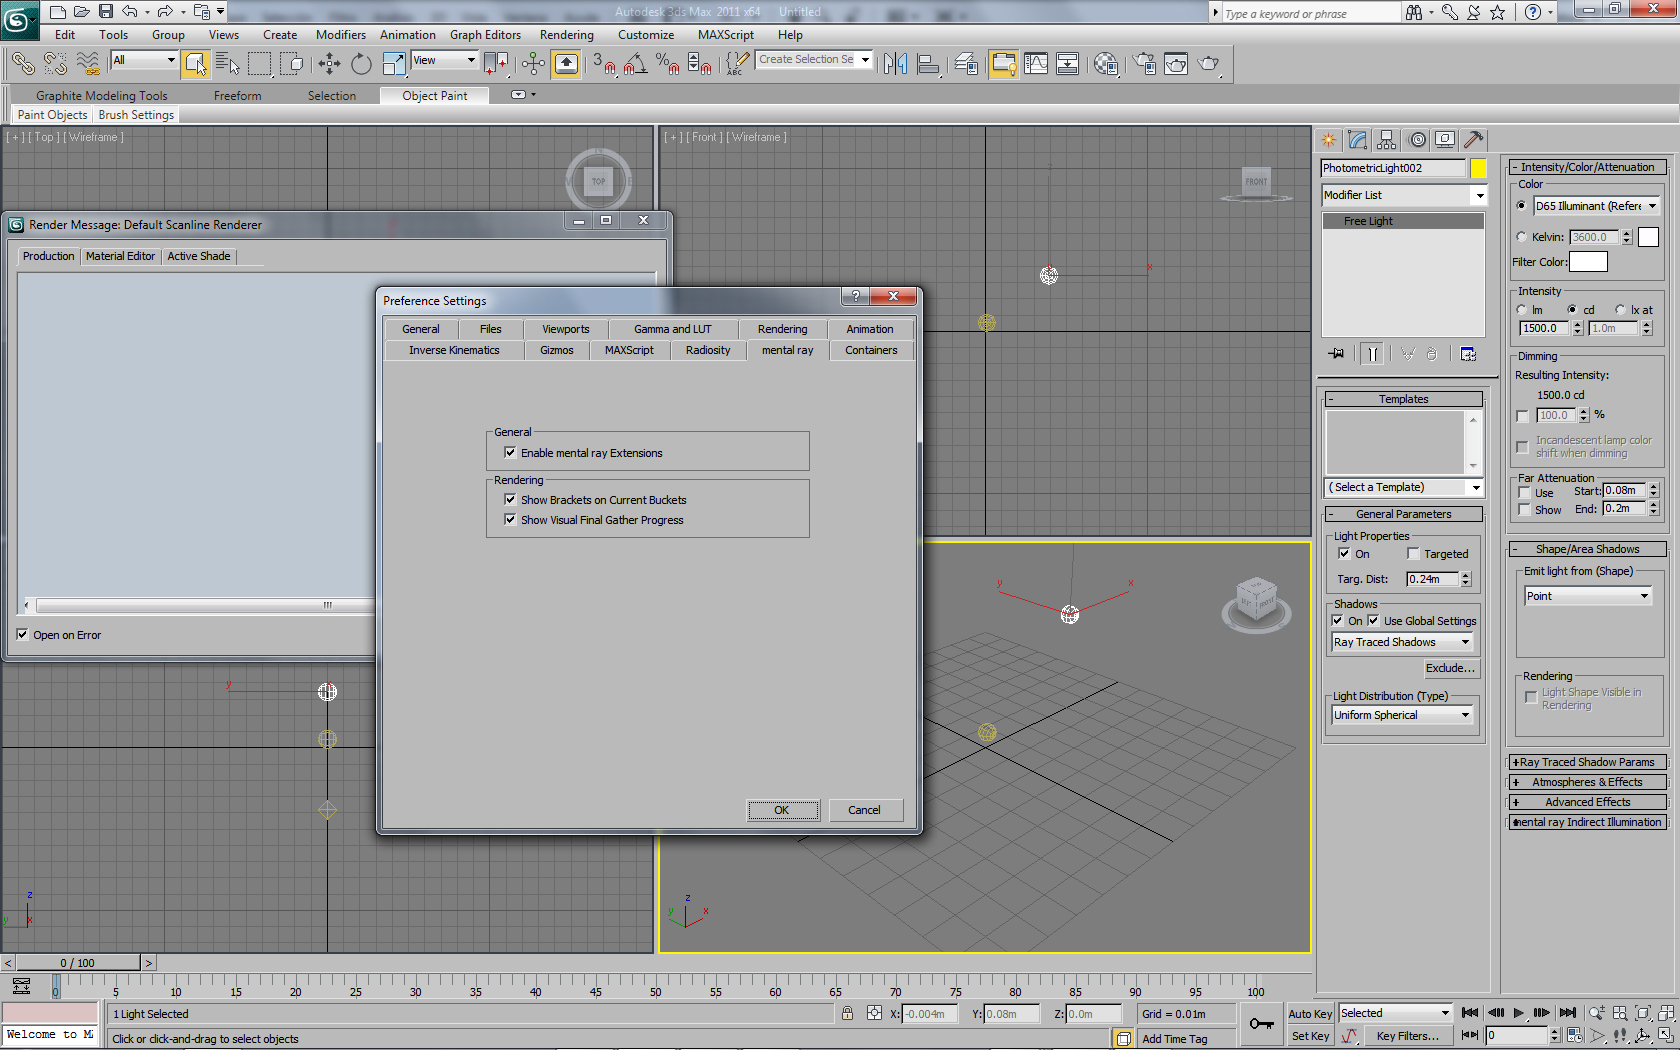
Task: Click the Configure Modifier Sets icon
Action: pos(1468,354)
